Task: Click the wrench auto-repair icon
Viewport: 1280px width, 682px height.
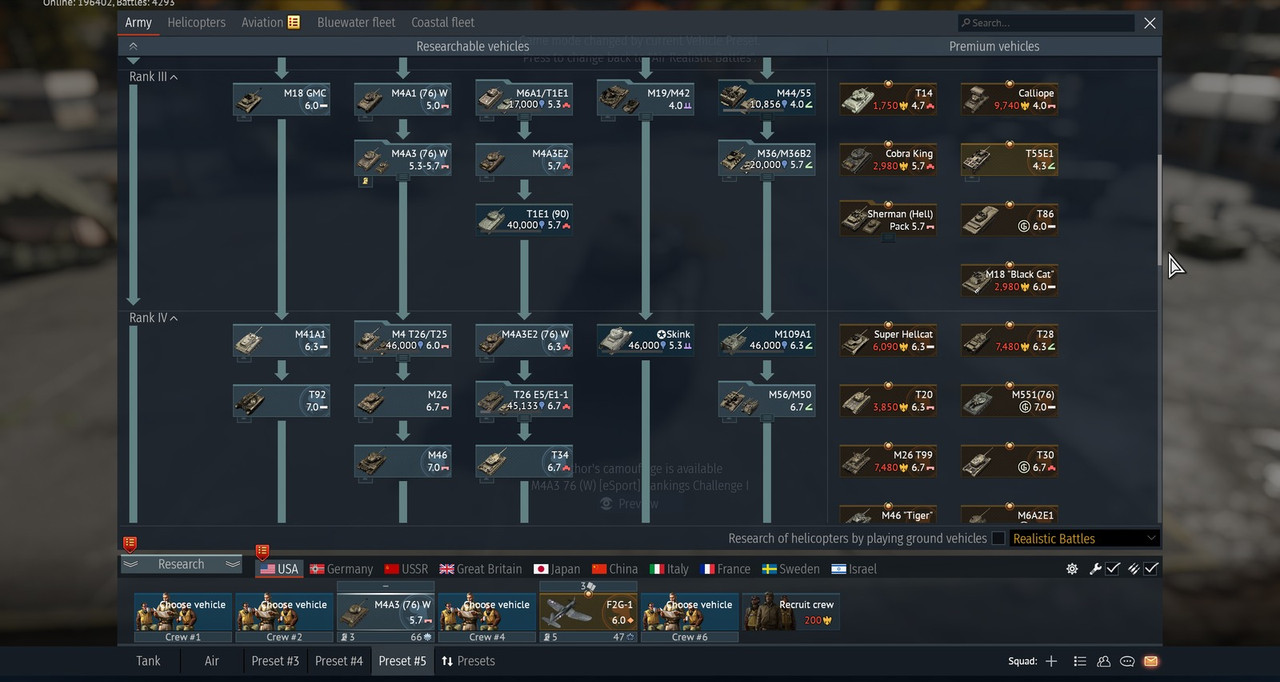Action: [1095, 568]
